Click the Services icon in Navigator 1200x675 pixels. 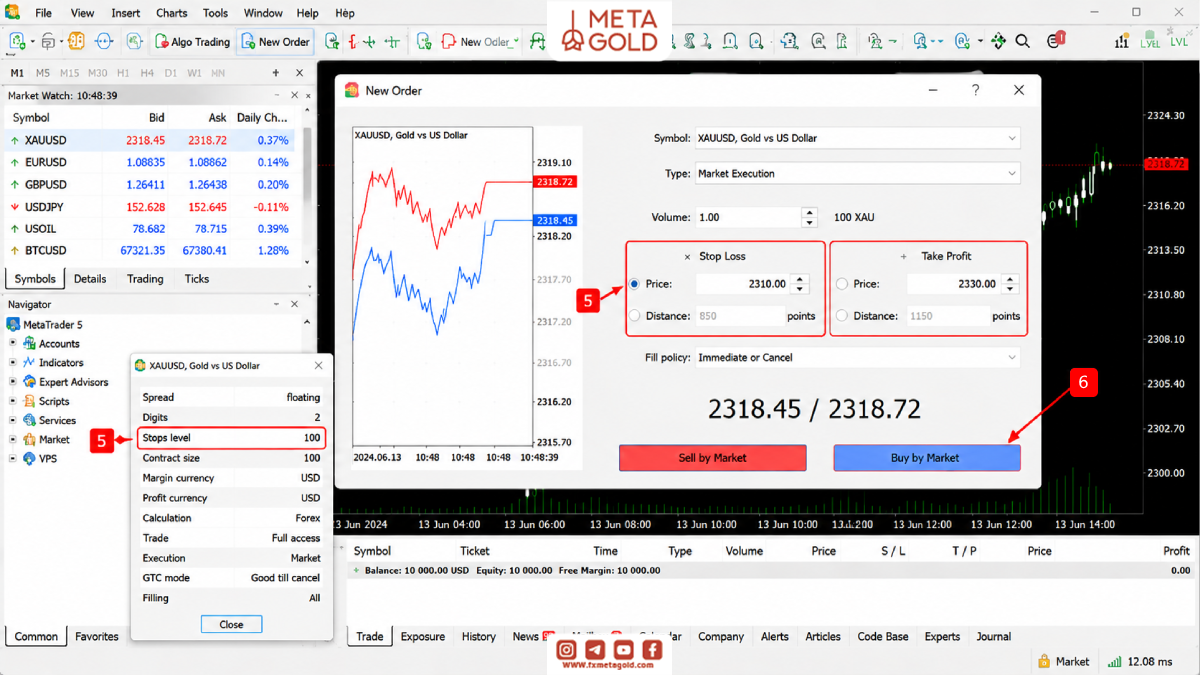tap(29, 420)
